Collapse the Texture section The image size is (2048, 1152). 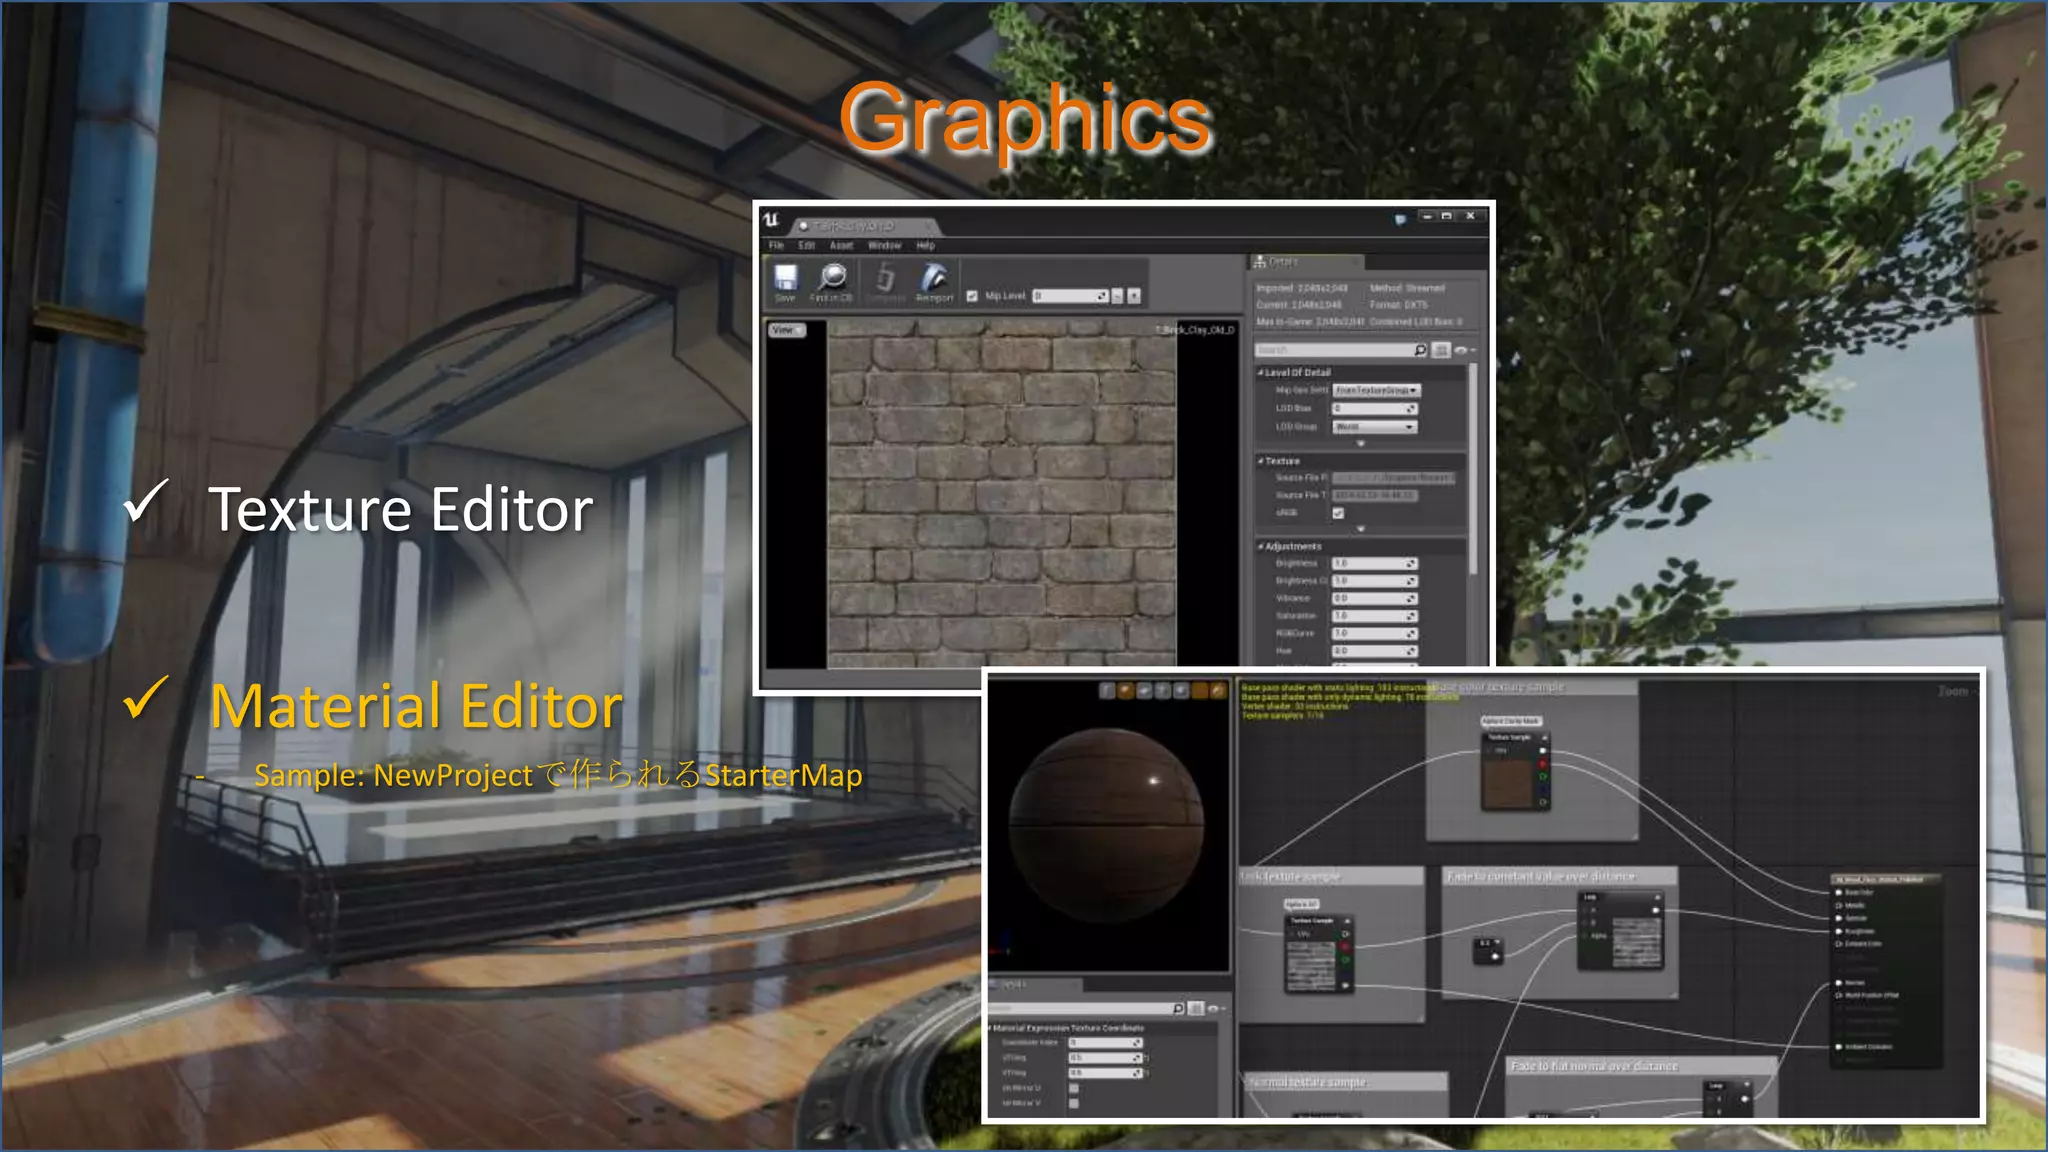(1261, 461)
